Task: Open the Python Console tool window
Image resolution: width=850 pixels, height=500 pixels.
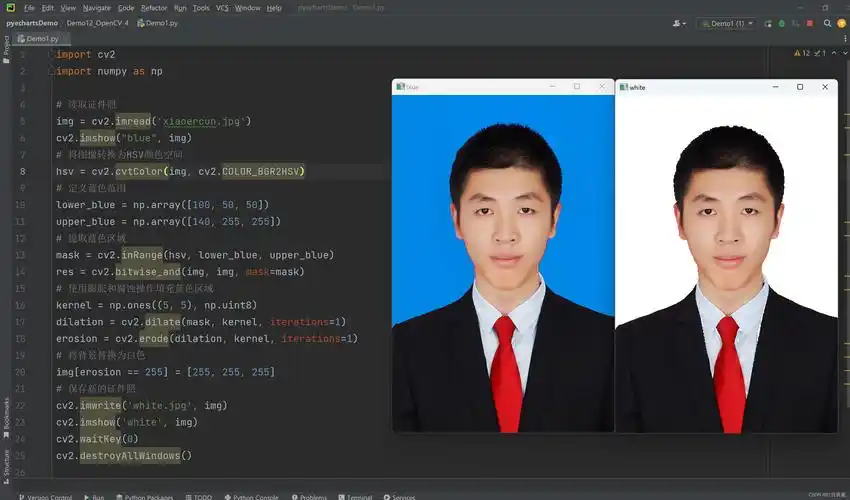Action: [250, 496]
